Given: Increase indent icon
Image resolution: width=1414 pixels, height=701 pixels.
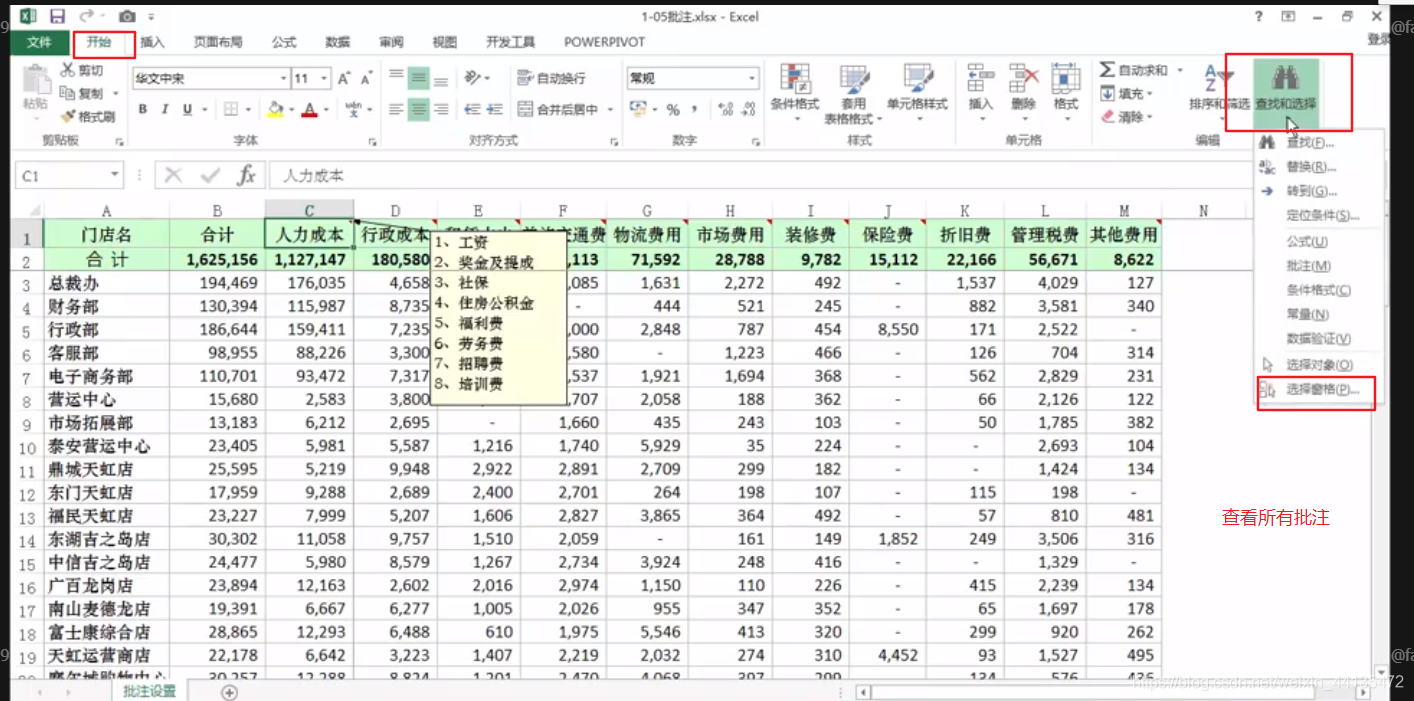Looking at the screenshot, I should tap(495, 109).
